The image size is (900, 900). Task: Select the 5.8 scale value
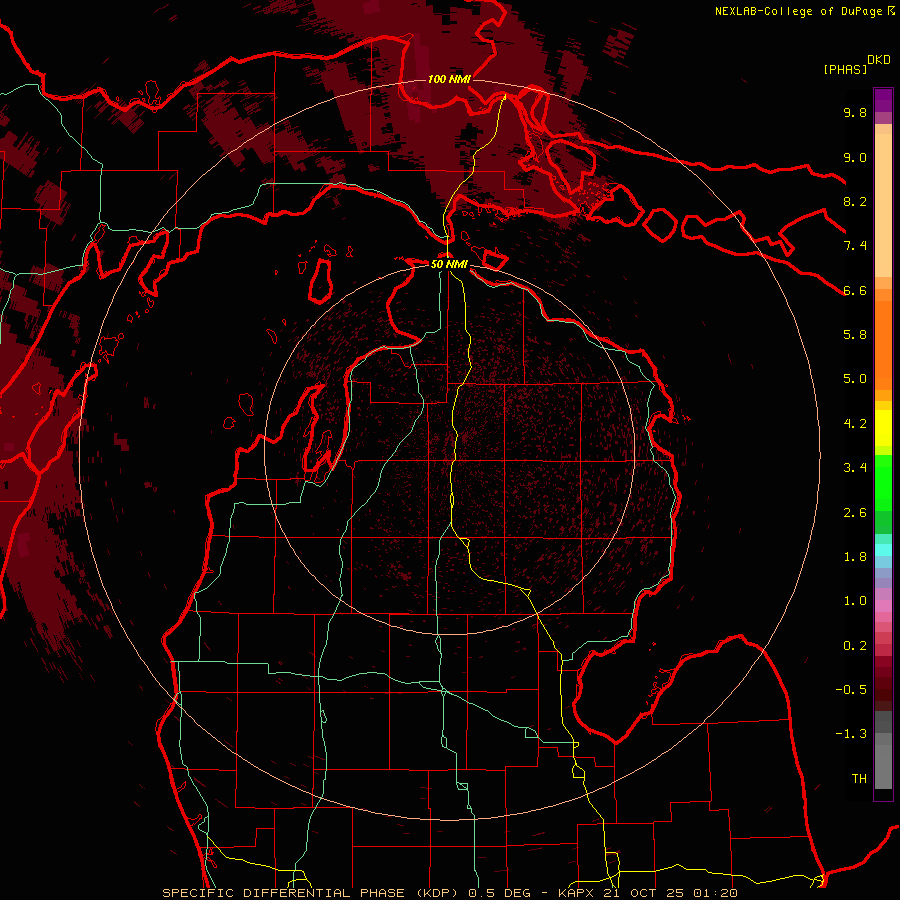click(855, 335)
